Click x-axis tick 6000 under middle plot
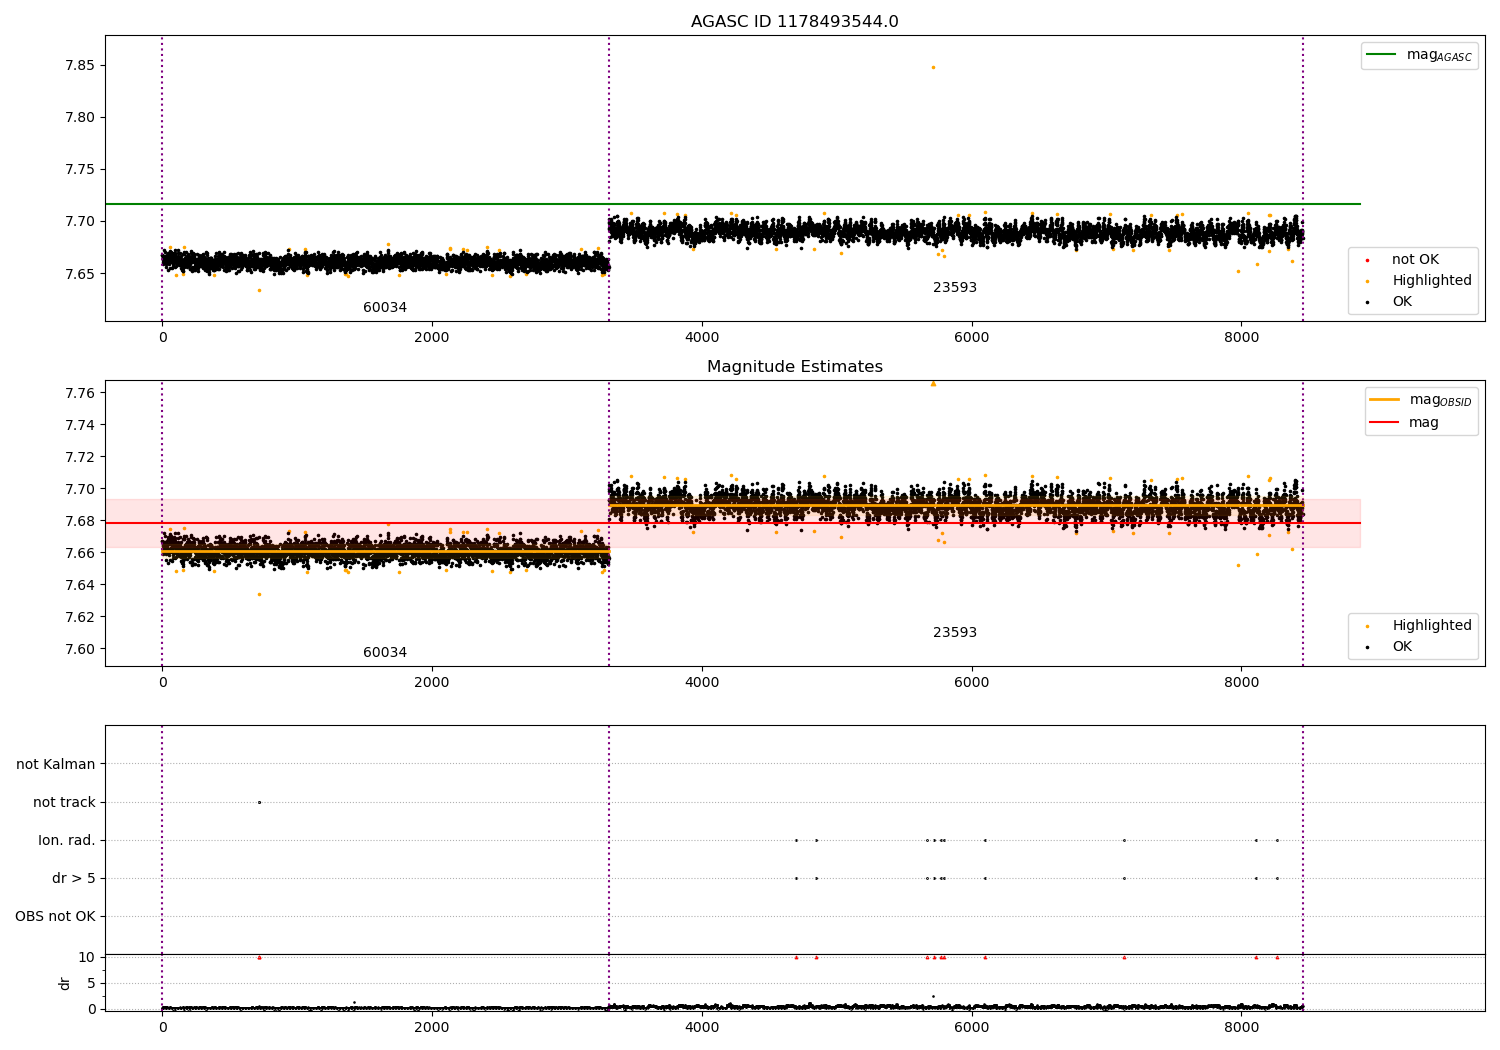The height and width of the screenshot is (1050, 1500). tap(972, 683)
